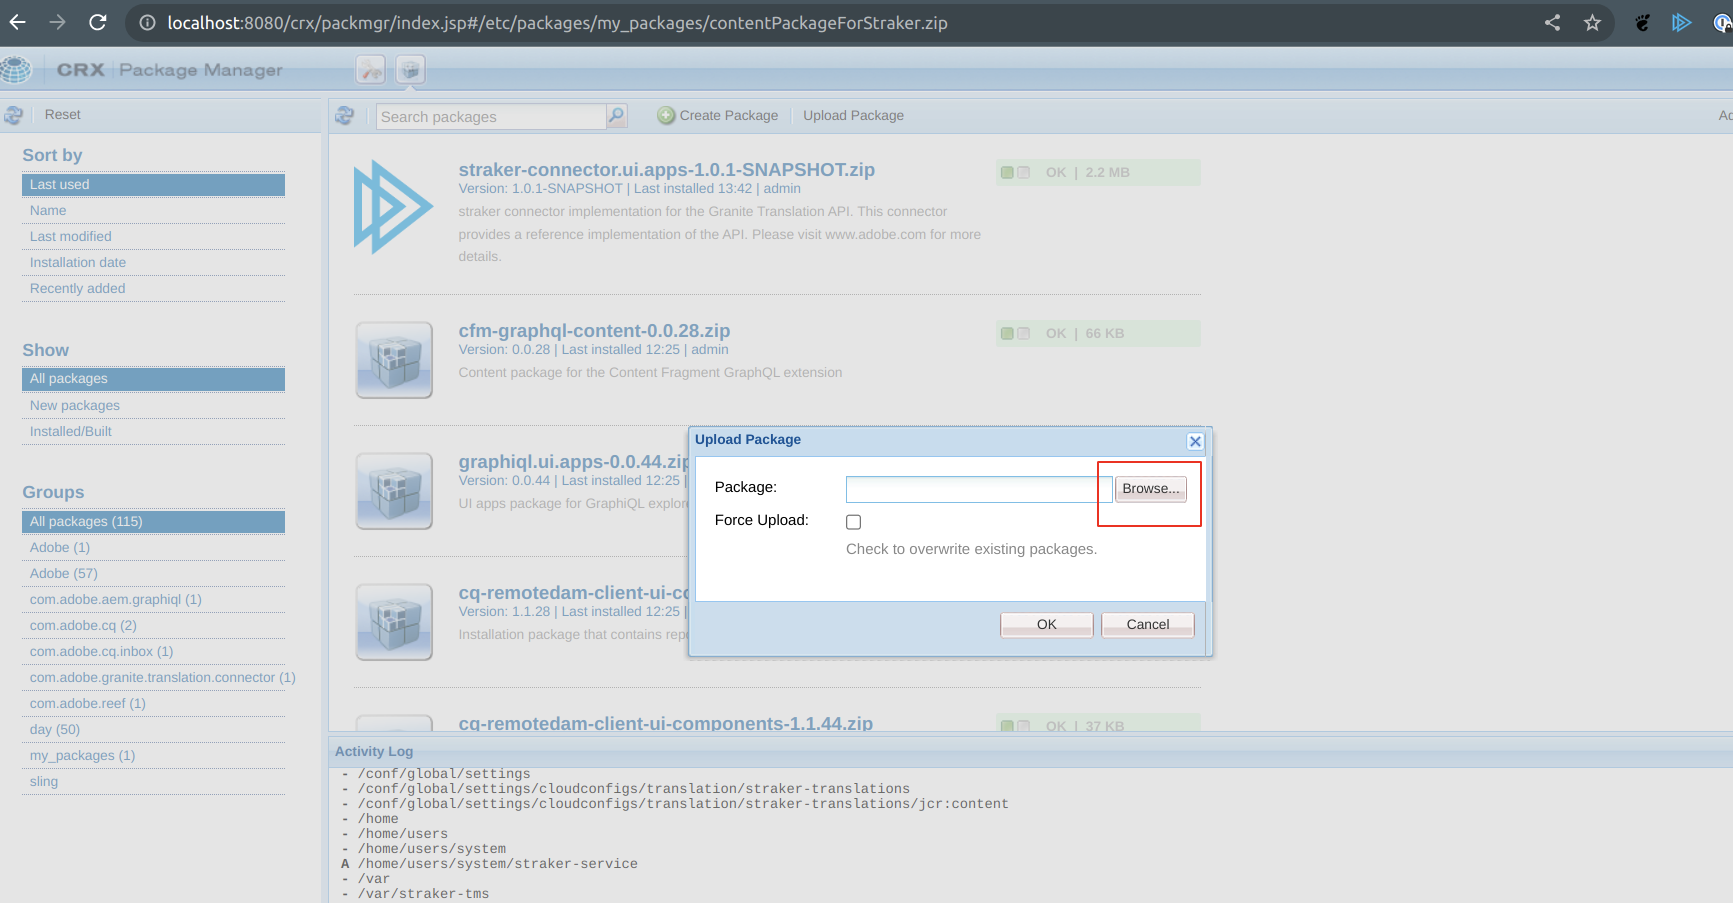
Task: Select com.adobe.aem.graphiql (1) group
Action: tap(153, 600)
